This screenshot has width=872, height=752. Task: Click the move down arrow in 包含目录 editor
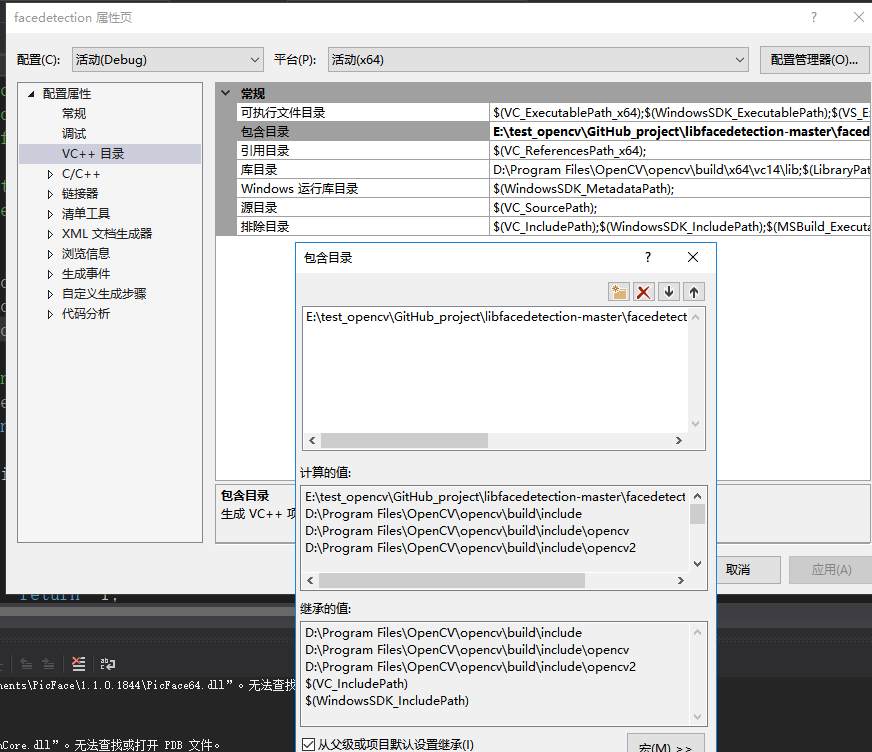point(669,291)
